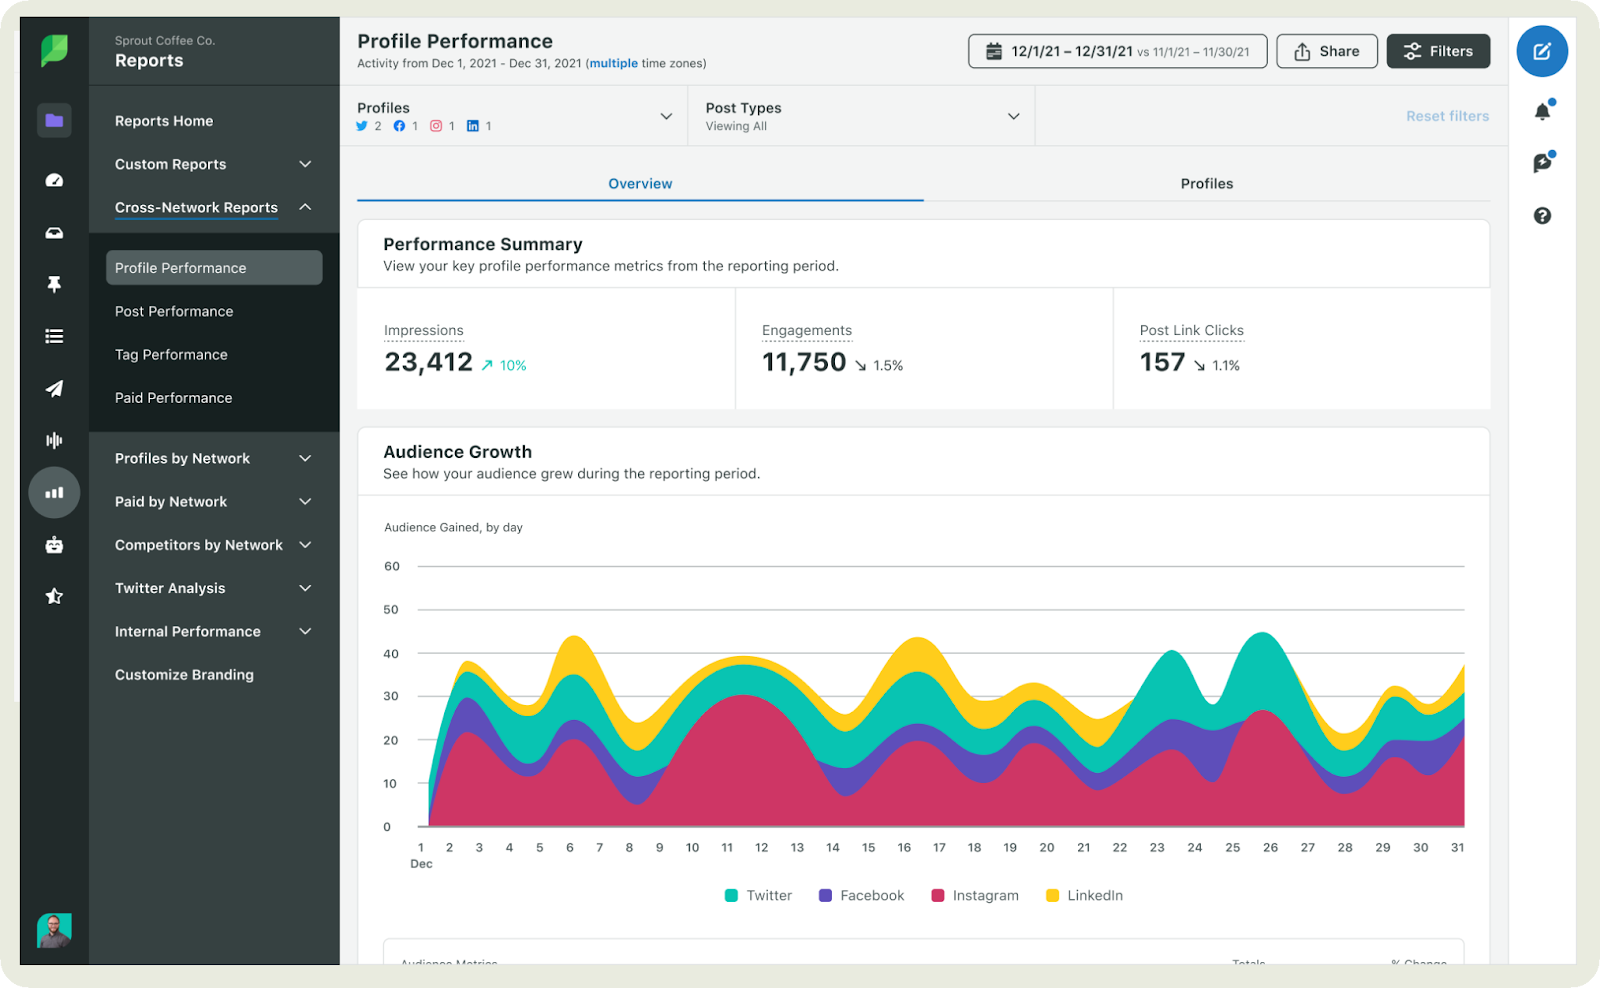Select the pinned items icon
The width and height of the screenshot is (1600, 988).
tap(54, 284)
